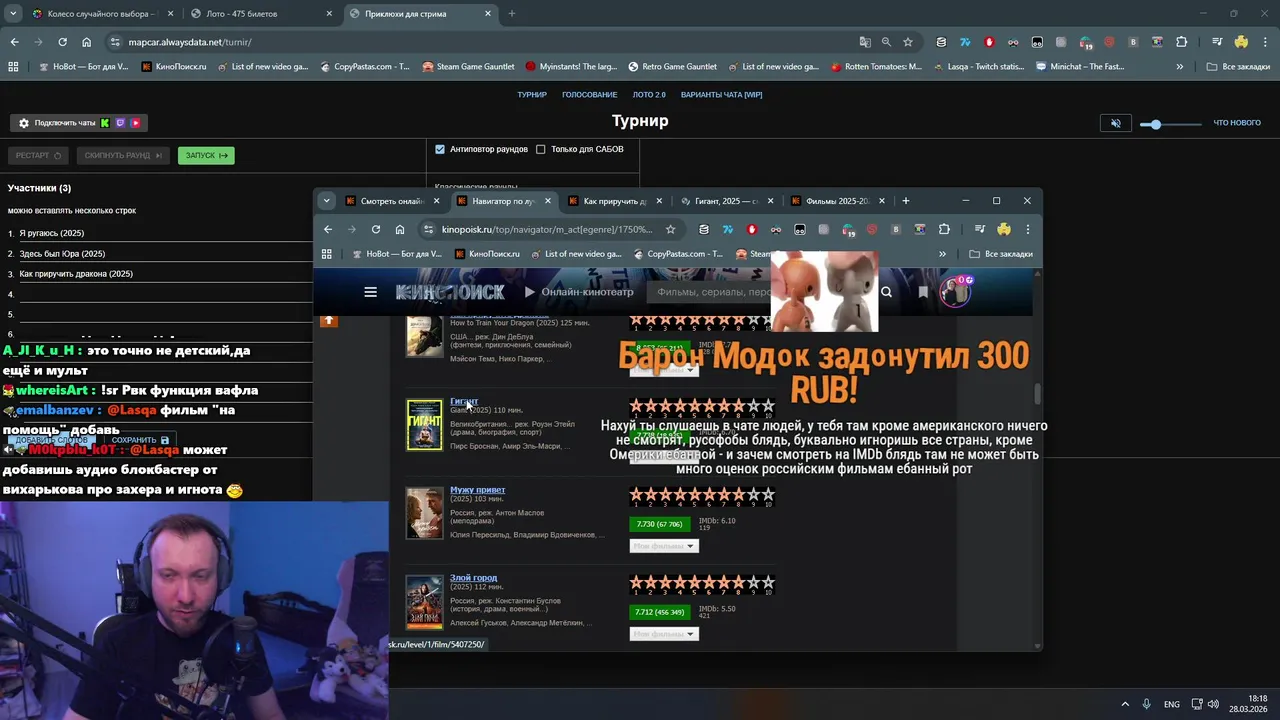Screen dimensions: 1280x720
Task: Click the green ЗАПУСК button
Action: click(x=206, y=155)
